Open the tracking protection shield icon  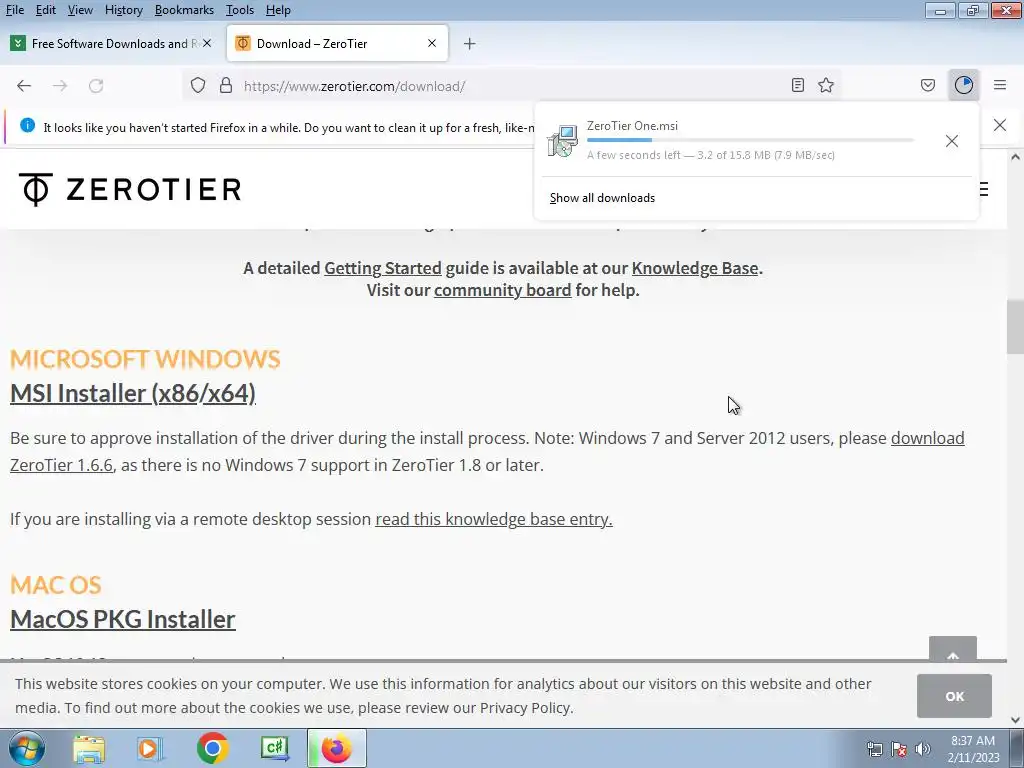point(198,86)
